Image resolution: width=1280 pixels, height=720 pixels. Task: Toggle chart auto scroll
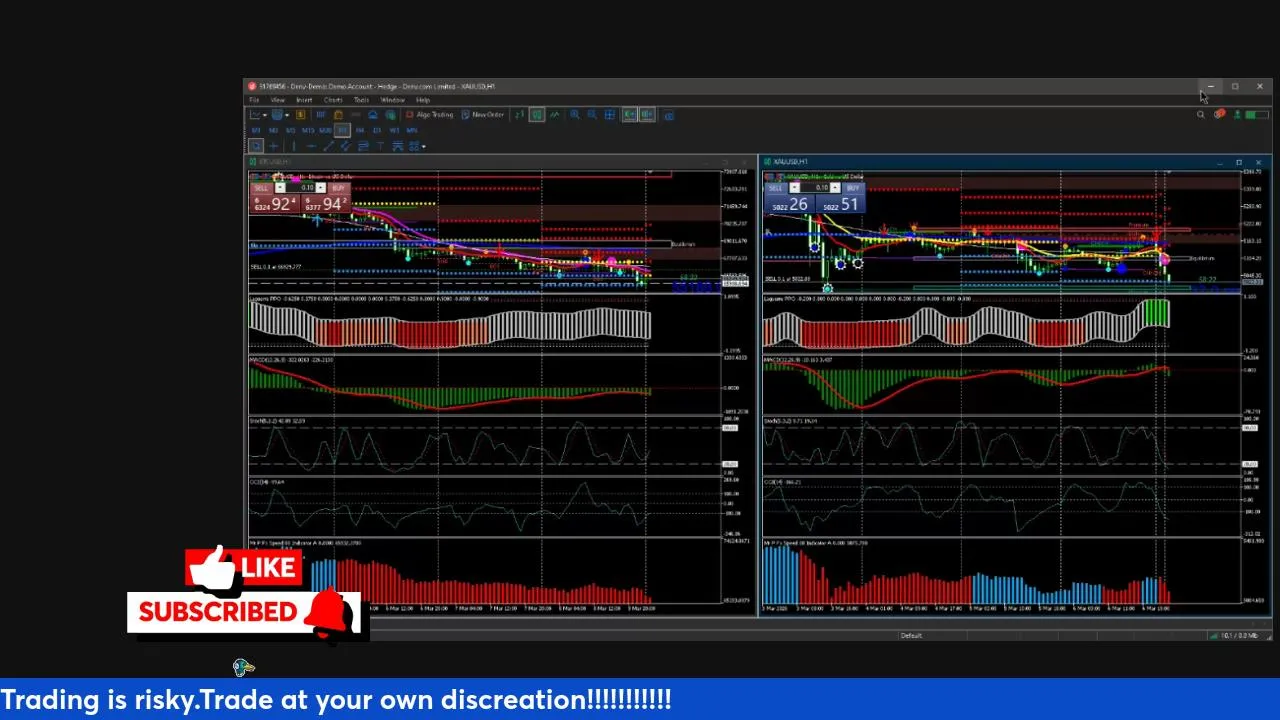[x=630, y=115]
